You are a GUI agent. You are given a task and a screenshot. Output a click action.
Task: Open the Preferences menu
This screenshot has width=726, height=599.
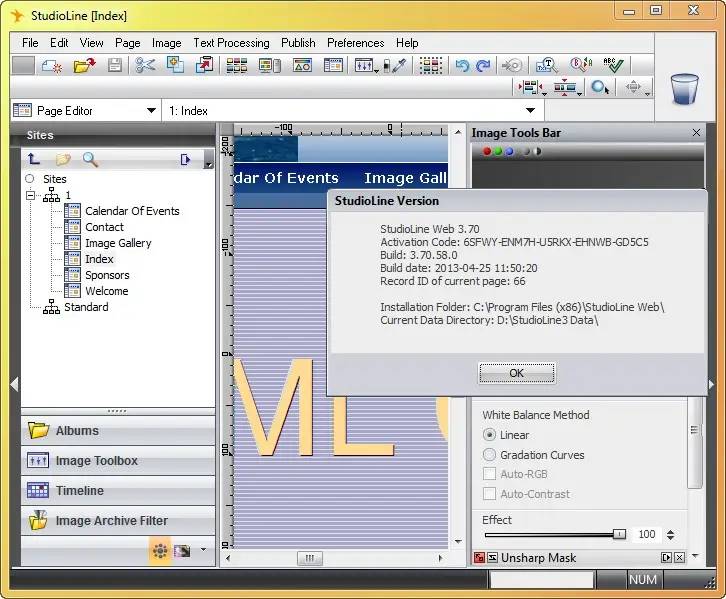point(356,43)
